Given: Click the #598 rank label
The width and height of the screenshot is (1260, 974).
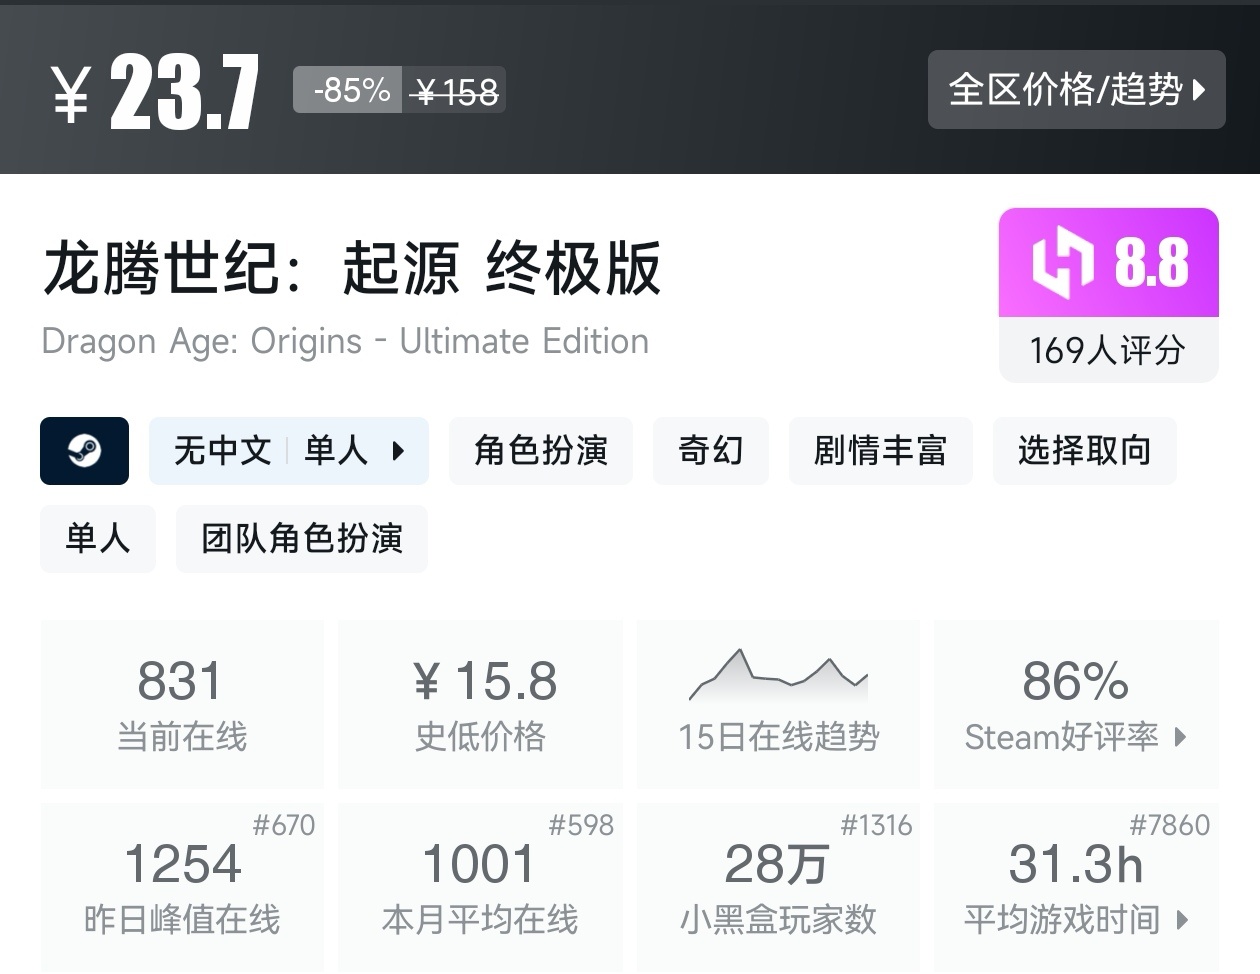Looking at the screenshot, I should (581, 825).
